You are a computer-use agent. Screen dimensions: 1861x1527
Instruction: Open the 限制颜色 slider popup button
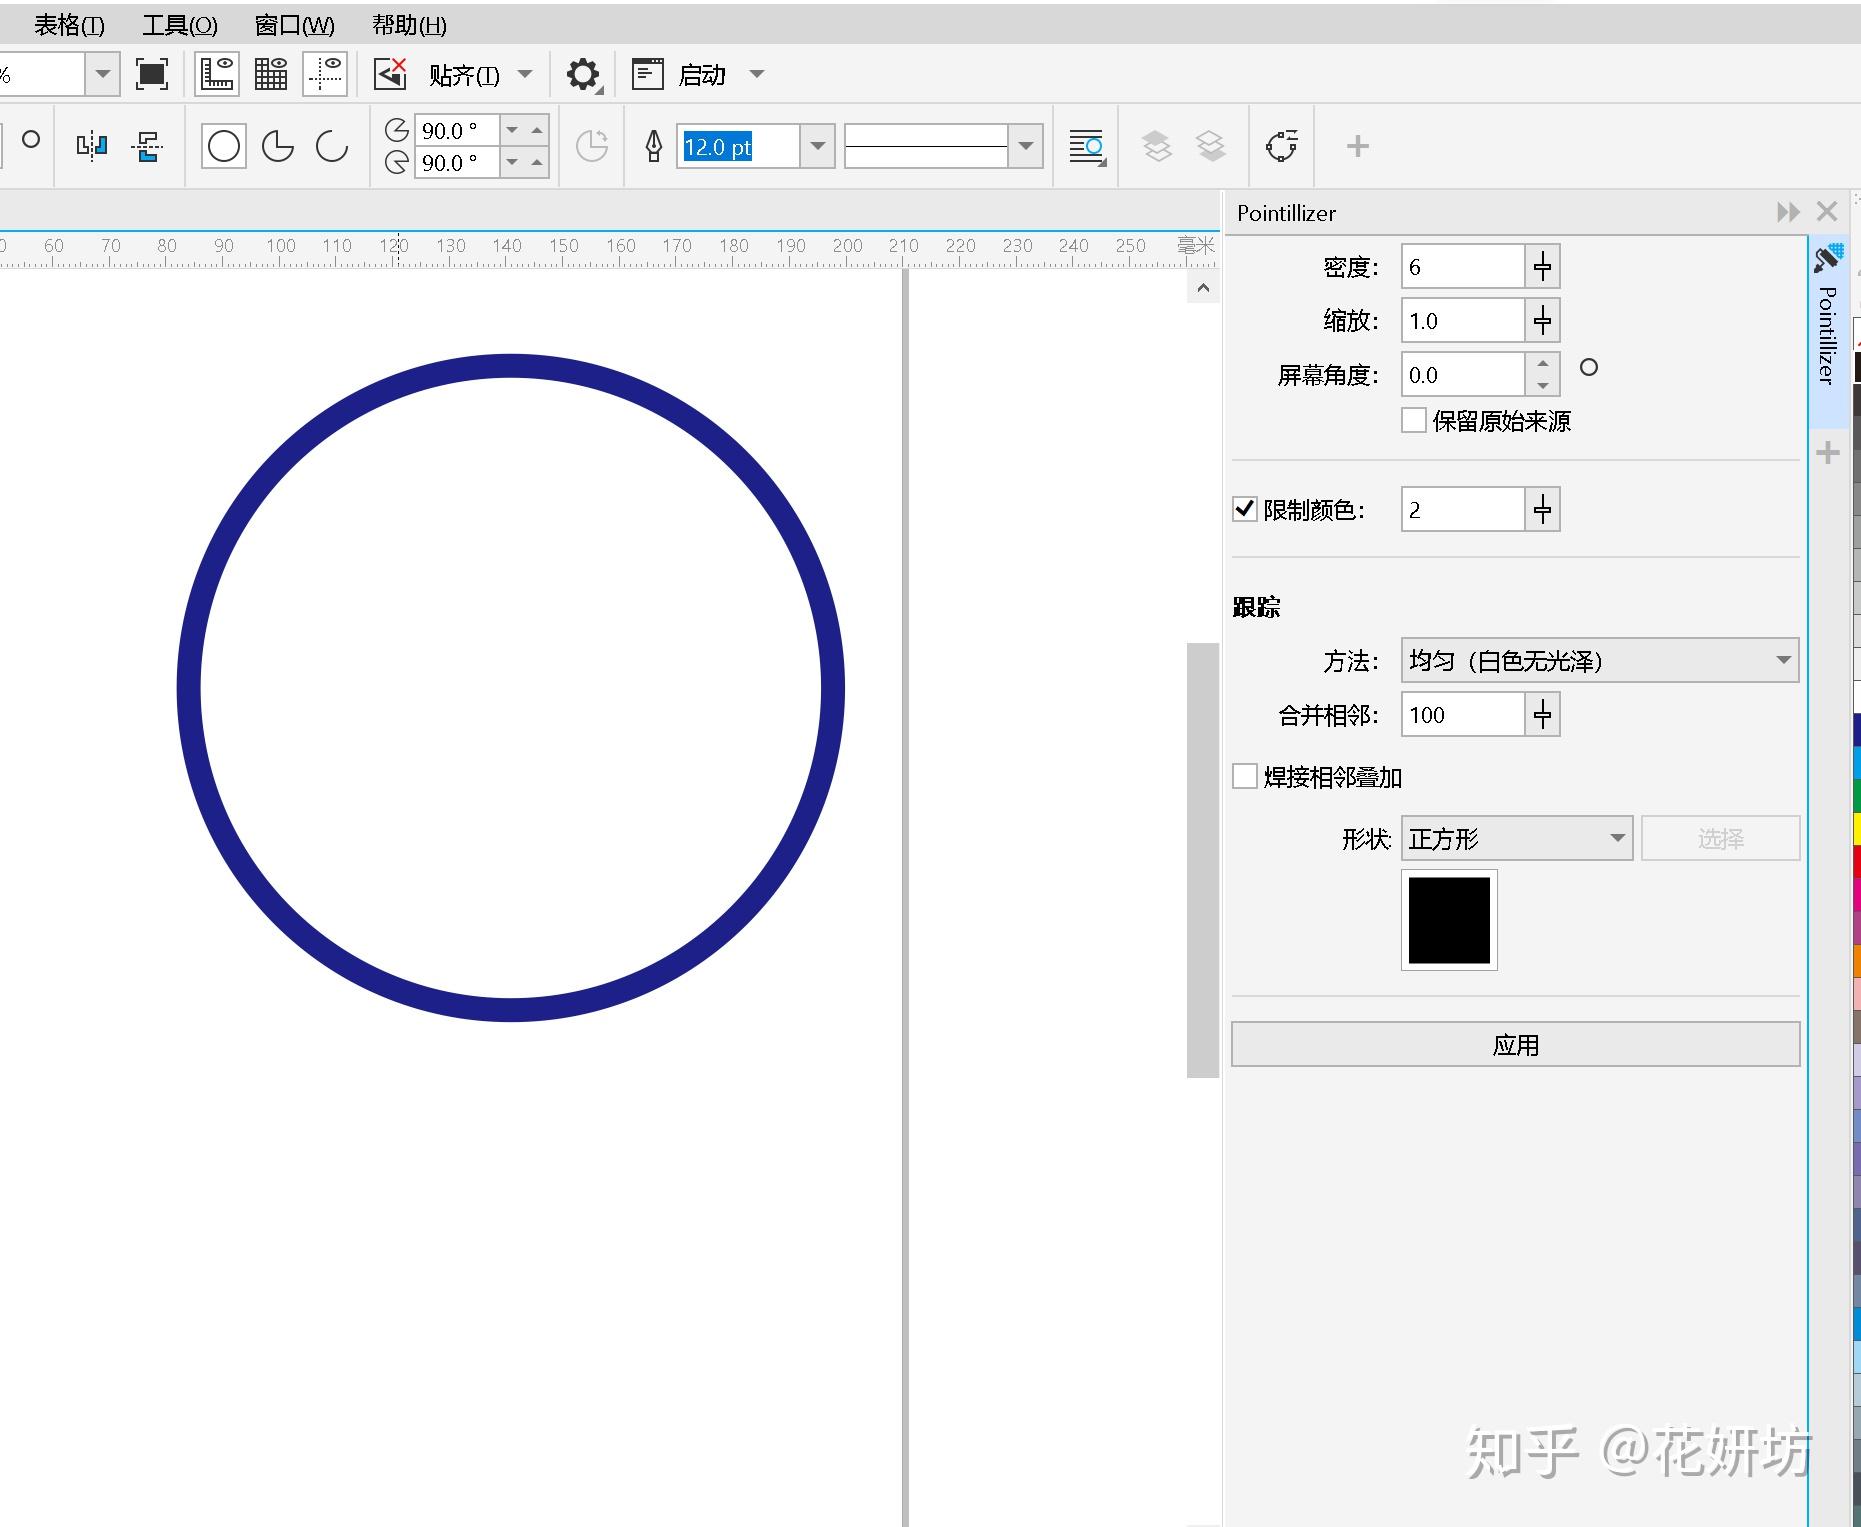(x=1542, y=510)
